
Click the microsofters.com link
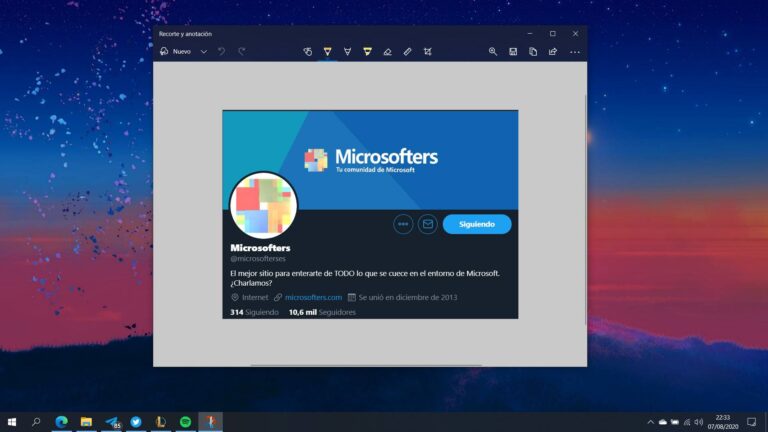(x=313, y=297)
